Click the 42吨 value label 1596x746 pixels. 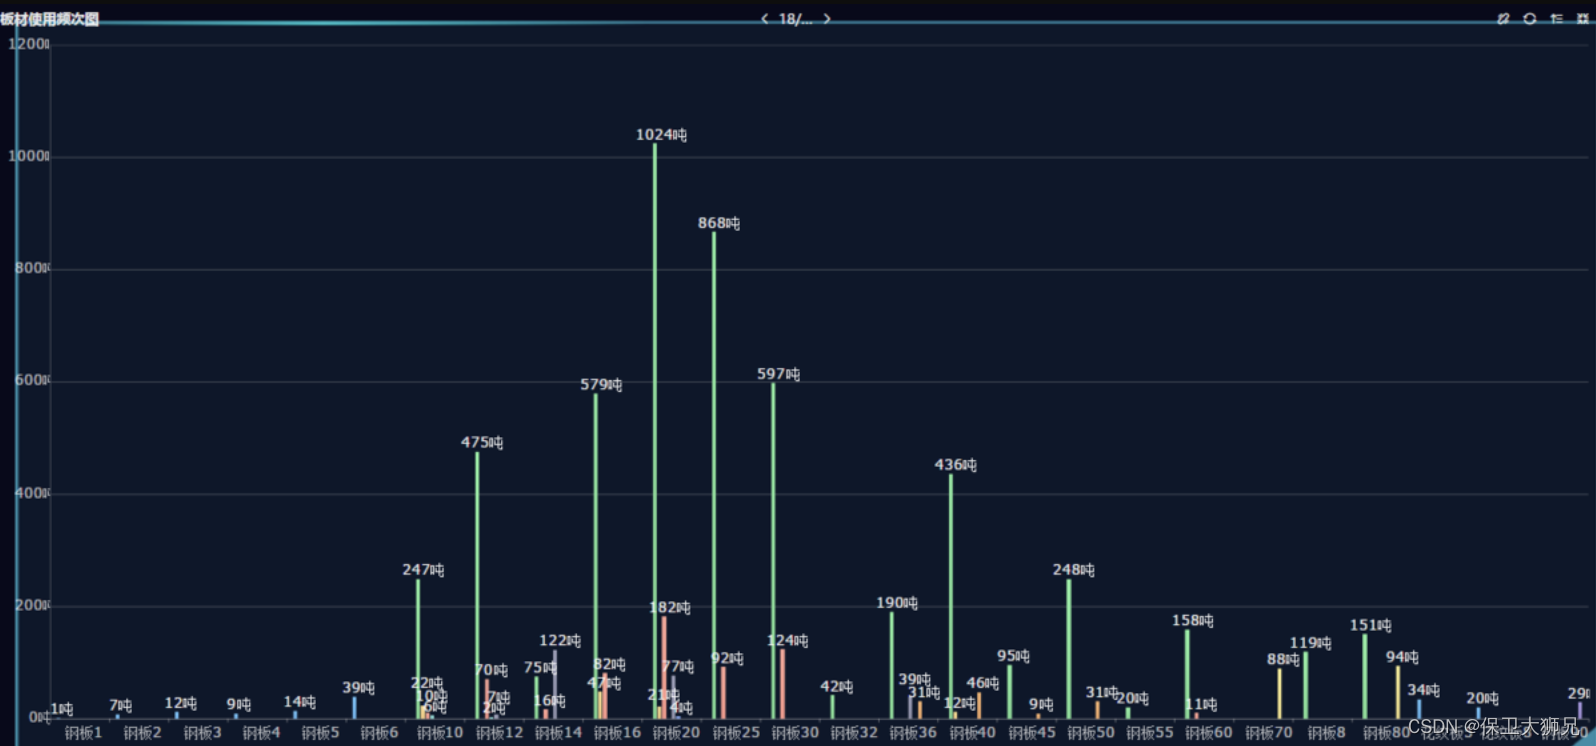pyautogui.click(x=836, y=687)
